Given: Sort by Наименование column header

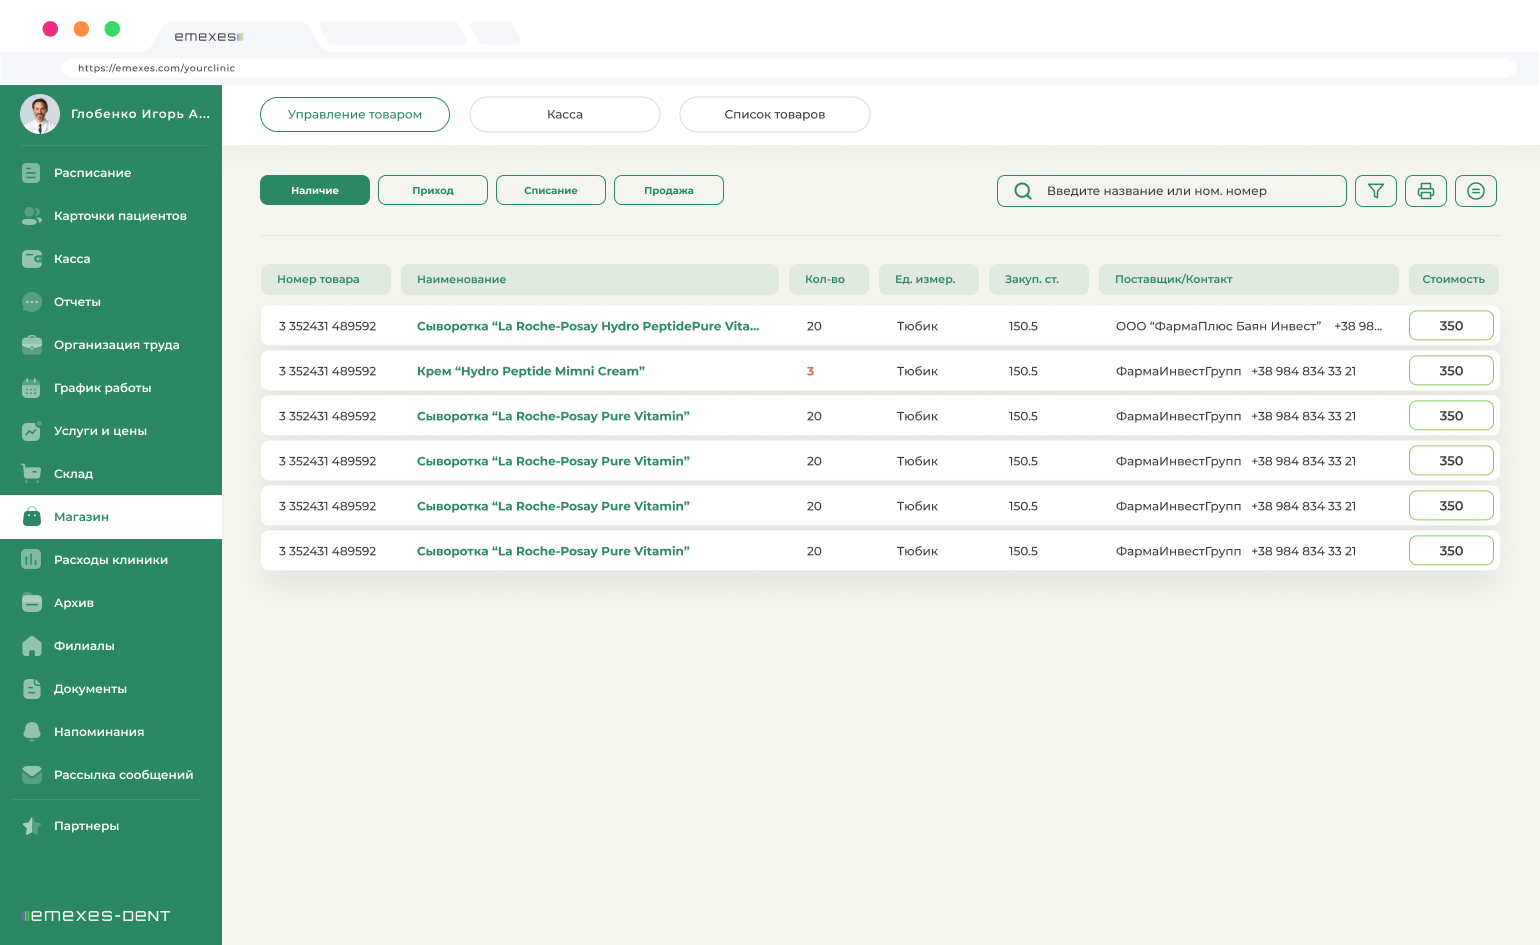Looking at the screenshot, I should [590, 280].
